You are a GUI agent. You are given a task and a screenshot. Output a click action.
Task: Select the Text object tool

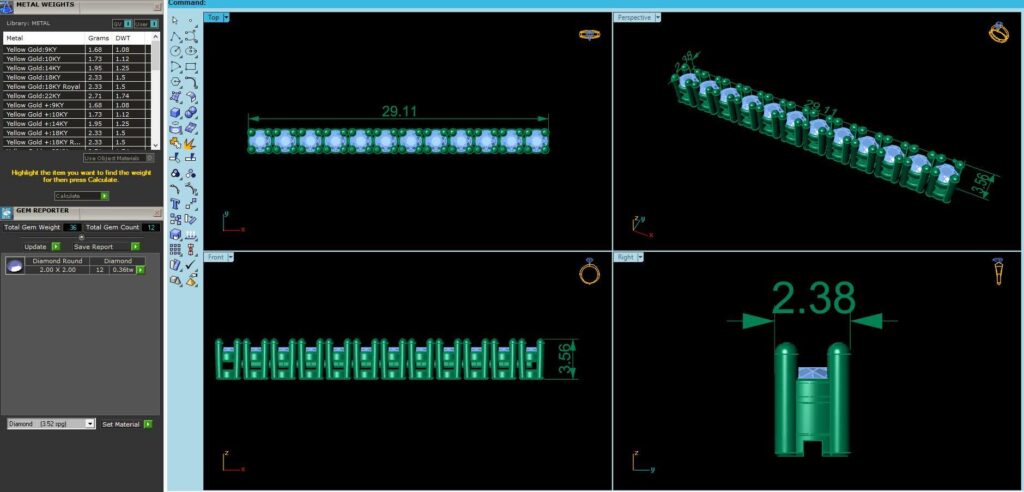[x=175, y=204]
